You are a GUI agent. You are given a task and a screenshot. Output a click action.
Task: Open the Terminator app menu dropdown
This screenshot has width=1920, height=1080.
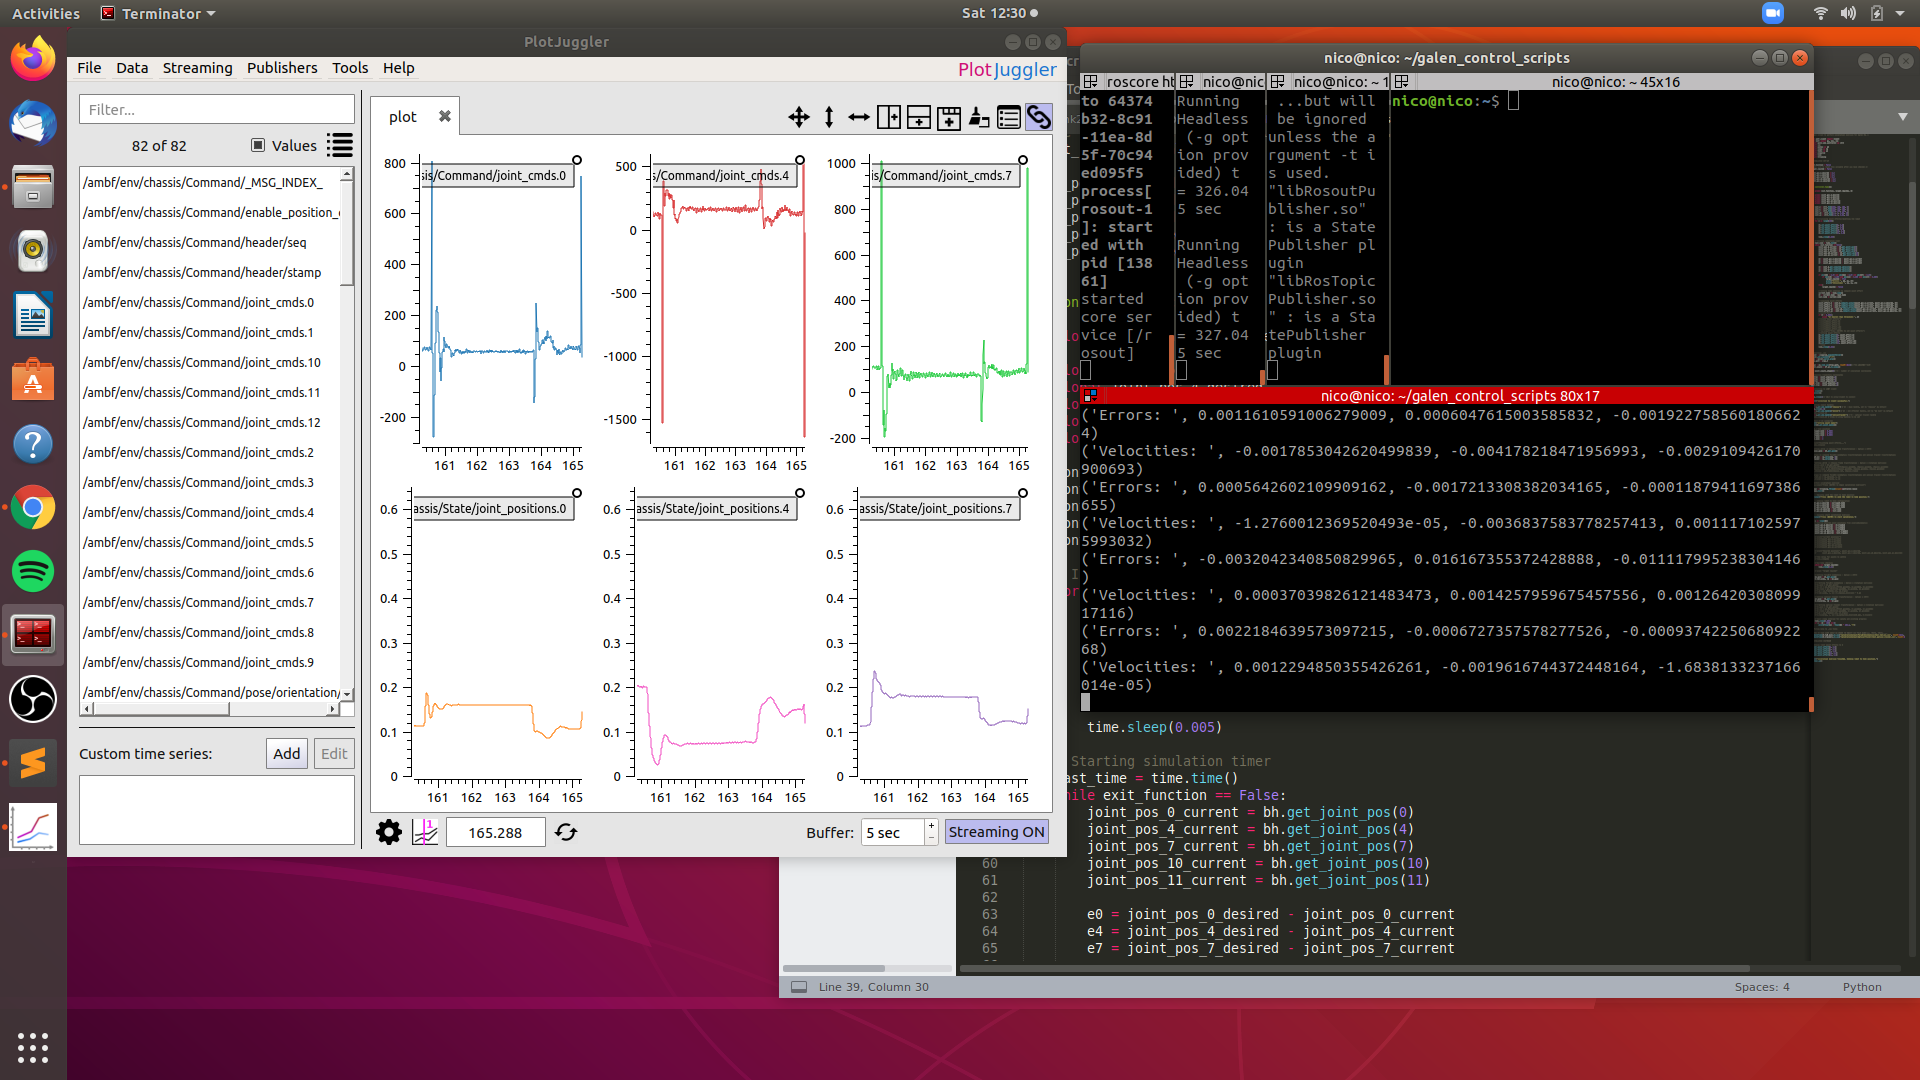click(x=160, y=13)
